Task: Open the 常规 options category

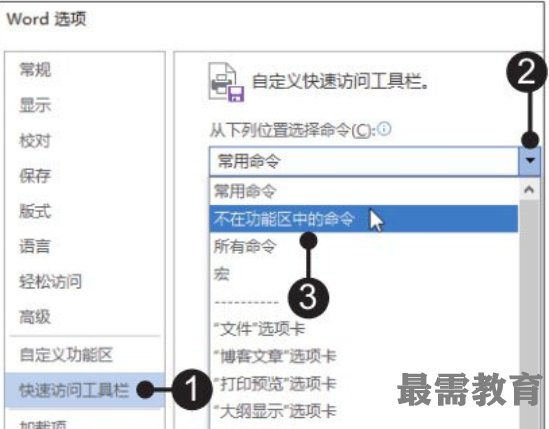Action: pos(35,70)
